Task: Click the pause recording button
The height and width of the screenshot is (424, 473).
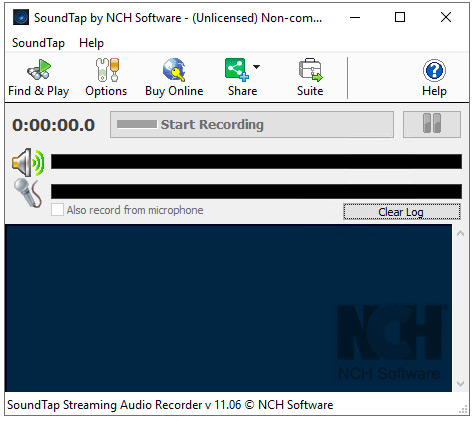Action: pyautogui.click(x=432, y=125)
